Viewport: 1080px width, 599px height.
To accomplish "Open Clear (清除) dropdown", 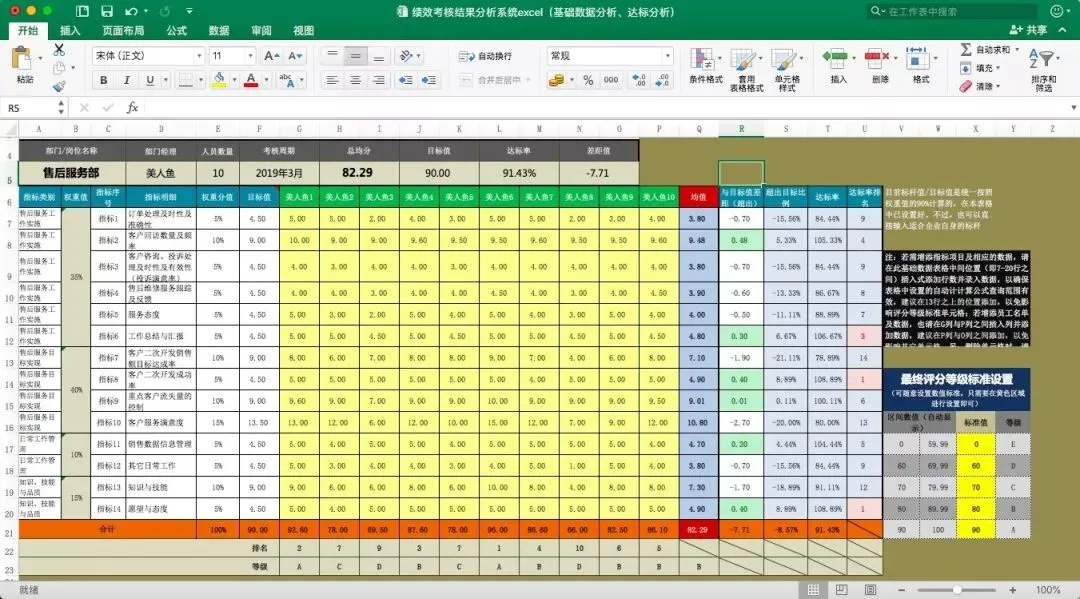I will 979,87.
